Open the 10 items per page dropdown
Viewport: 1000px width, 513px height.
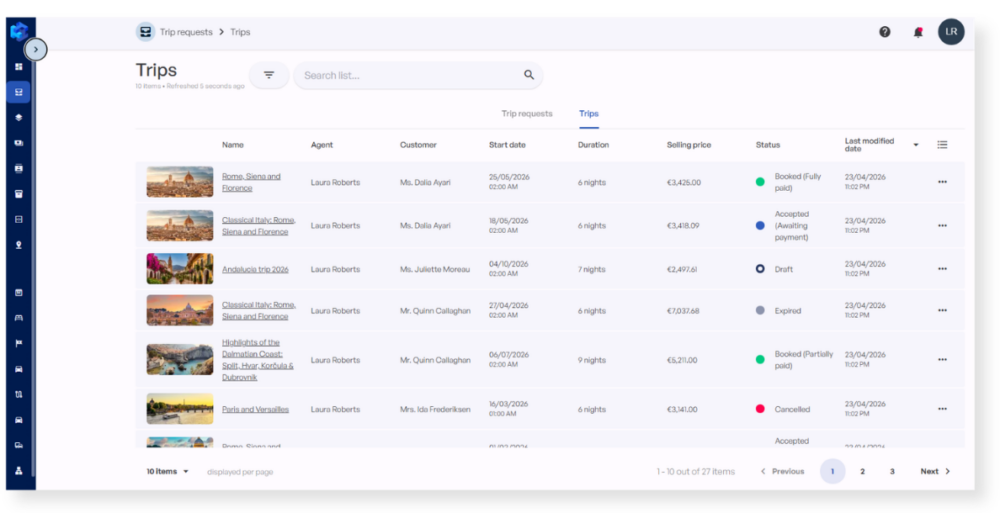168,472
